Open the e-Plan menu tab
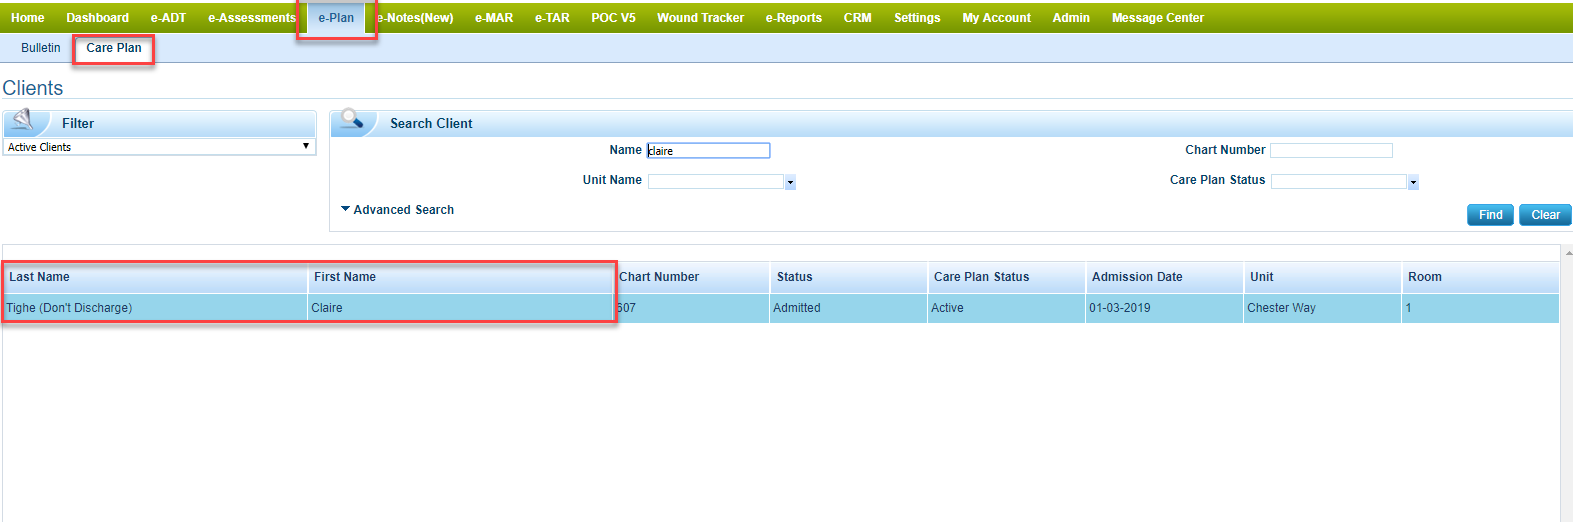1573x522 pixels. 336,18
